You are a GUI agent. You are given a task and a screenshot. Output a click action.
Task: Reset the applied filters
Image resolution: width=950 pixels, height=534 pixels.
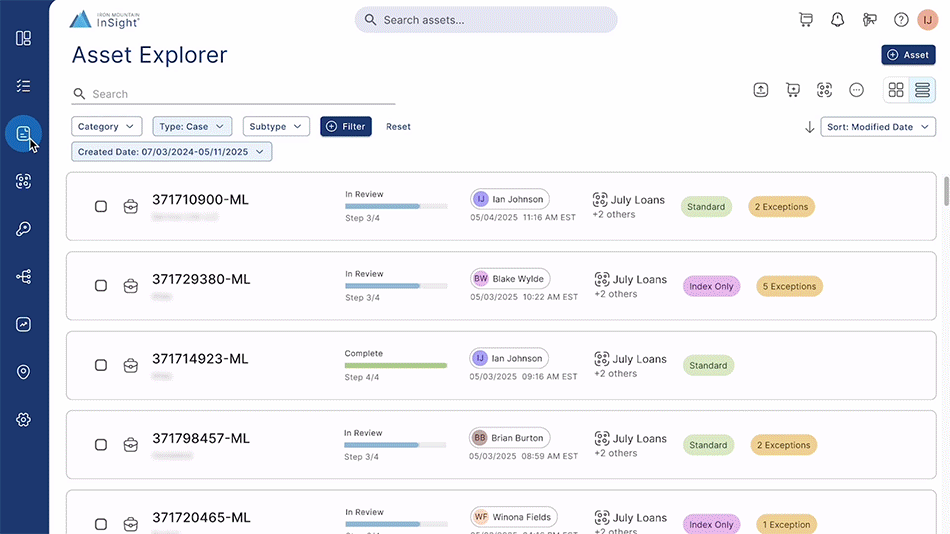coord(398,127)
